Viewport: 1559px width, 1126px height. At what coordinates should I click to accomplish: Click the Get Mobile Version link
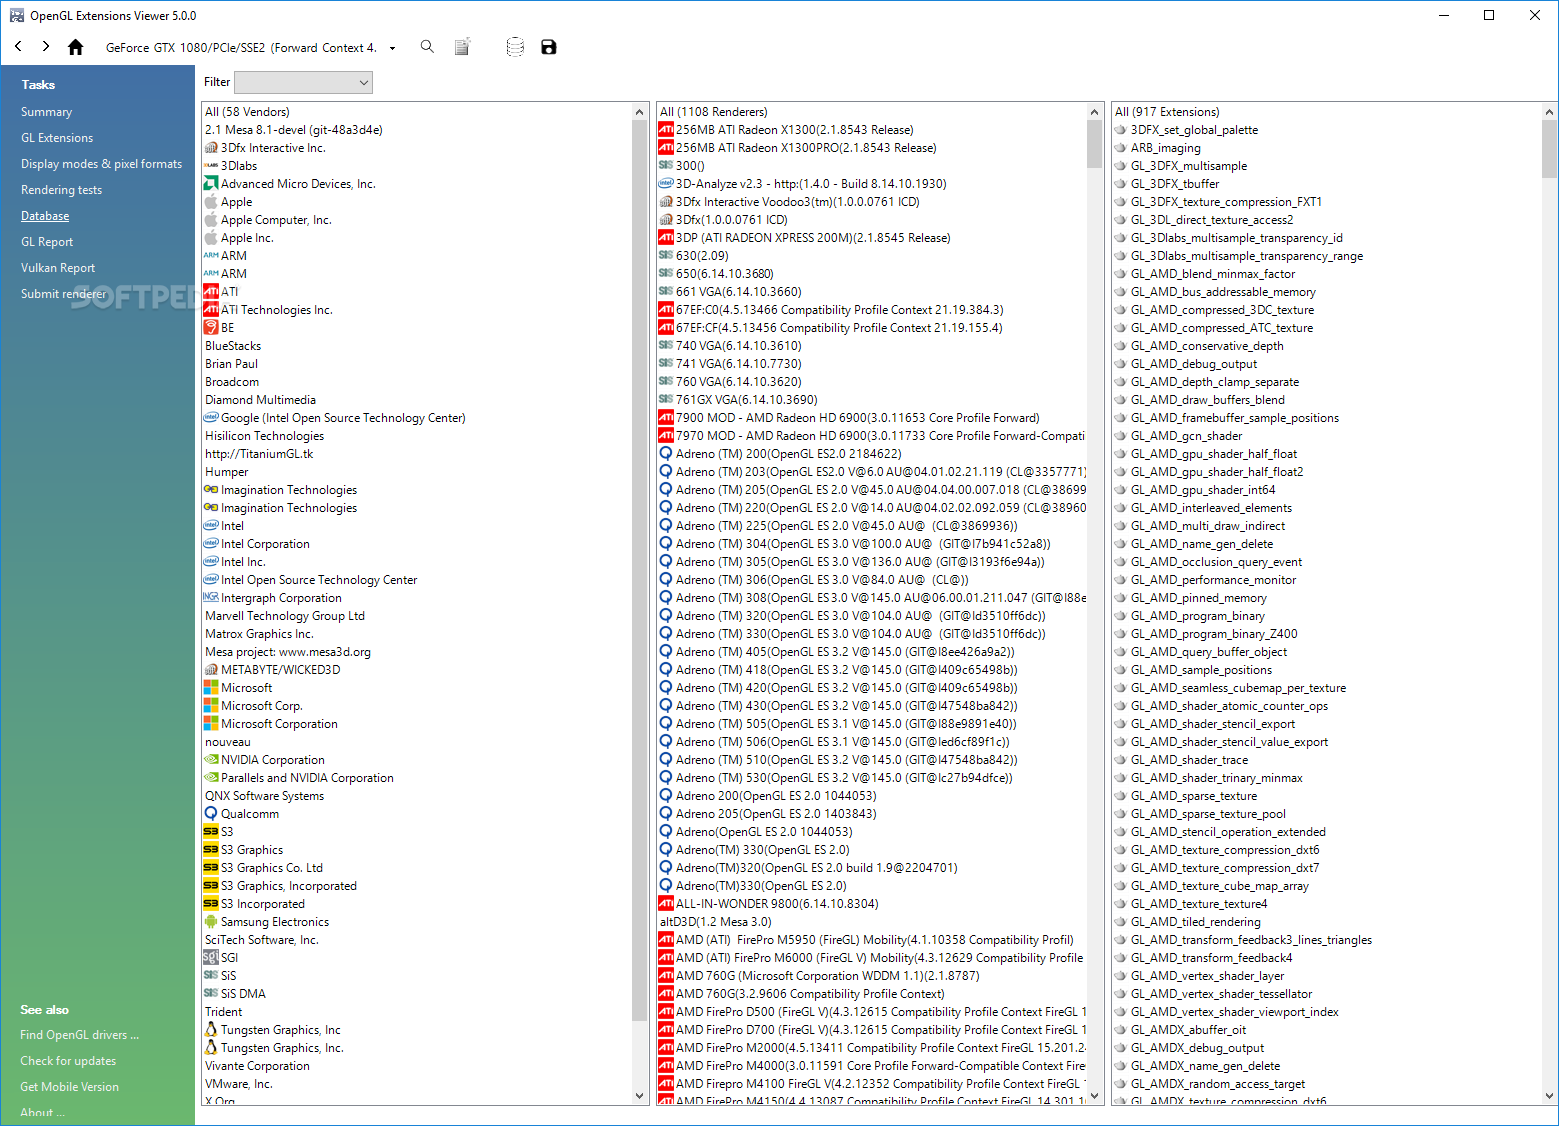(69, 1087)
